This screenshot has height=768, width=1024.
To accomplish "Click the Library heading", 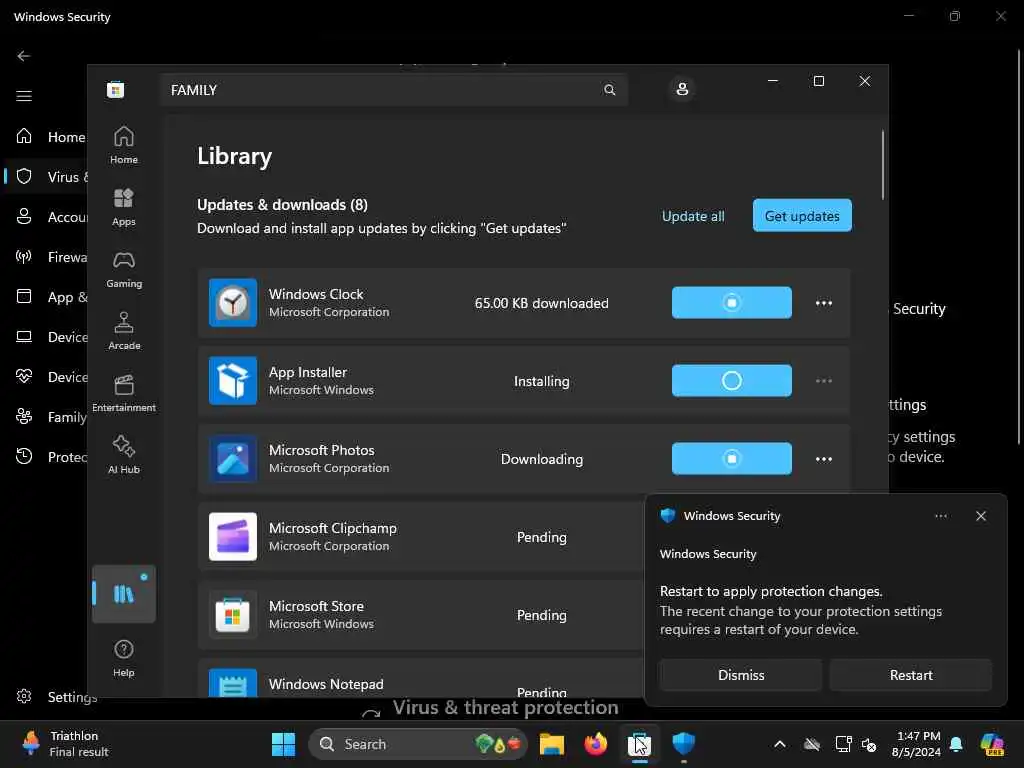I will [x=234, y=156].
